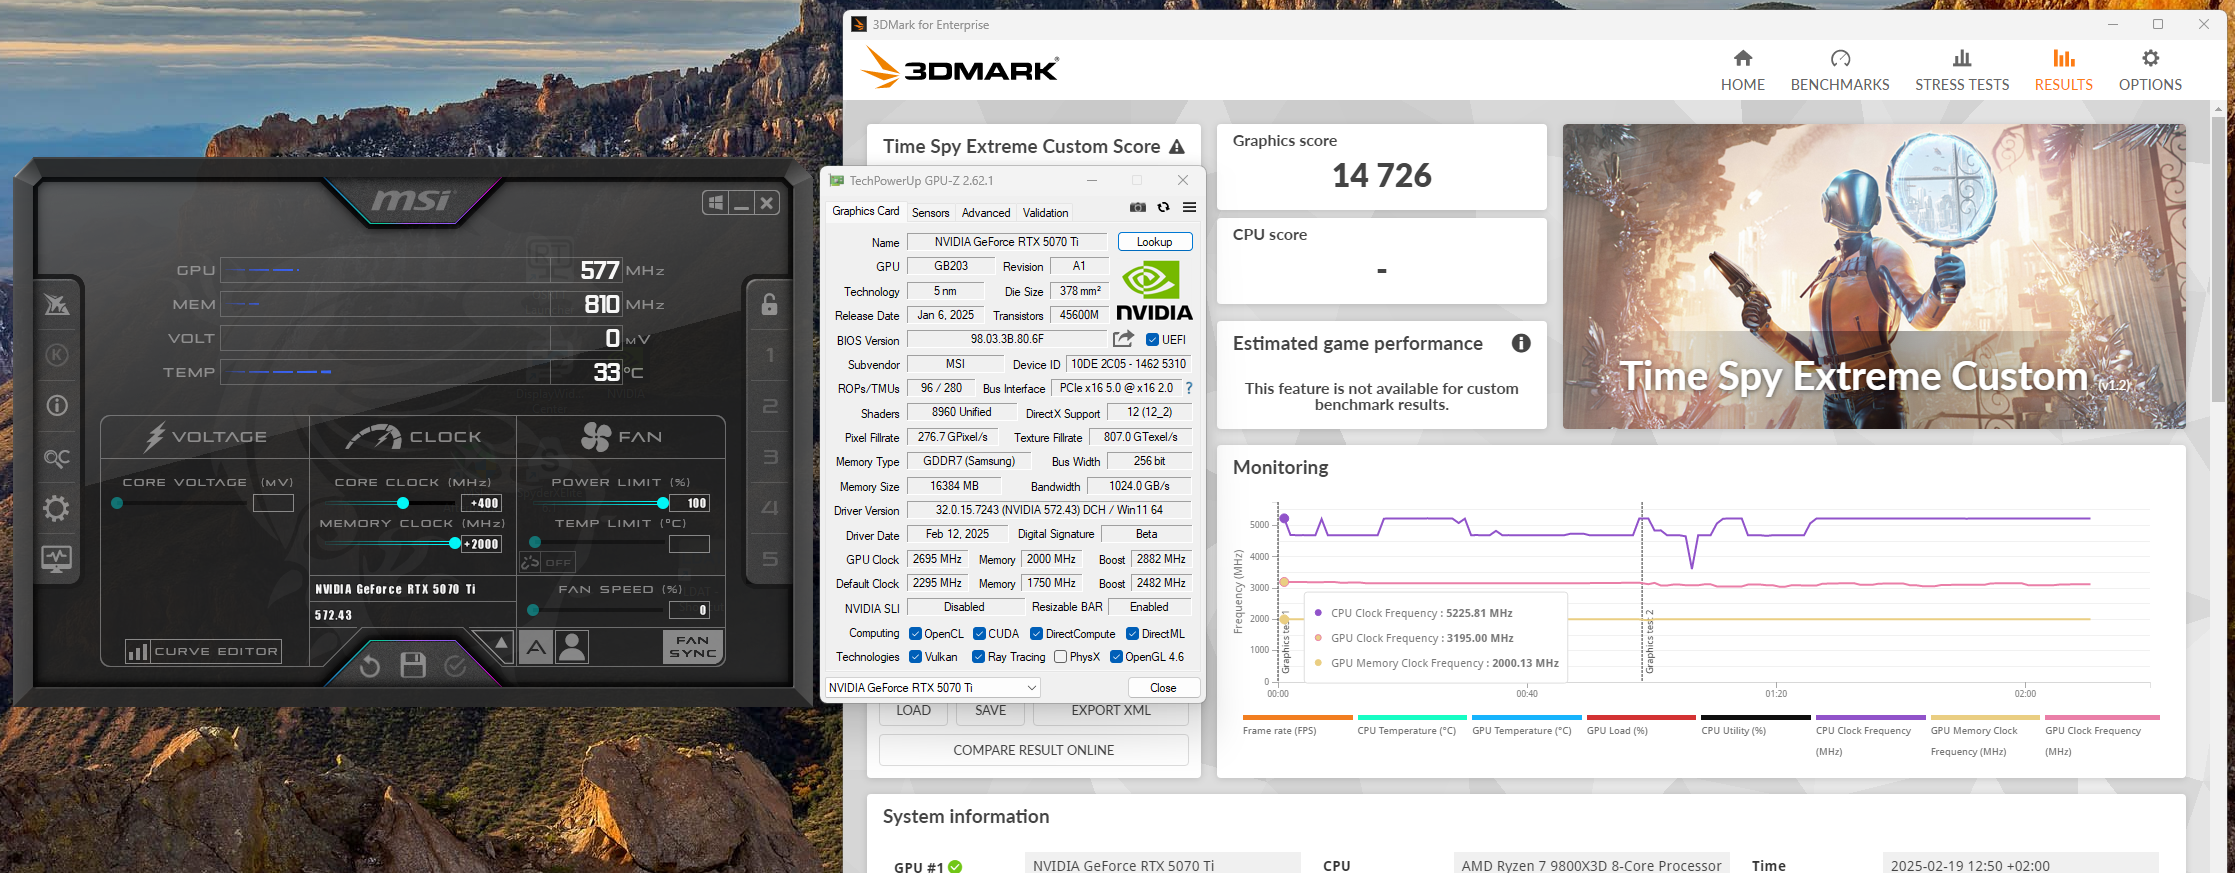Click COMPARE RESULT ONLINE button
2235x873 pixels.
1033,750
